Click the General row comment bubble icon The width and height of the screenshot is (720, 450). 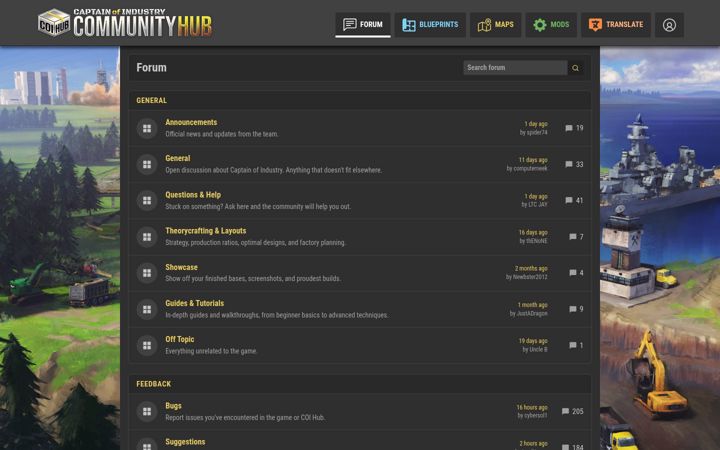click(569, 164)
